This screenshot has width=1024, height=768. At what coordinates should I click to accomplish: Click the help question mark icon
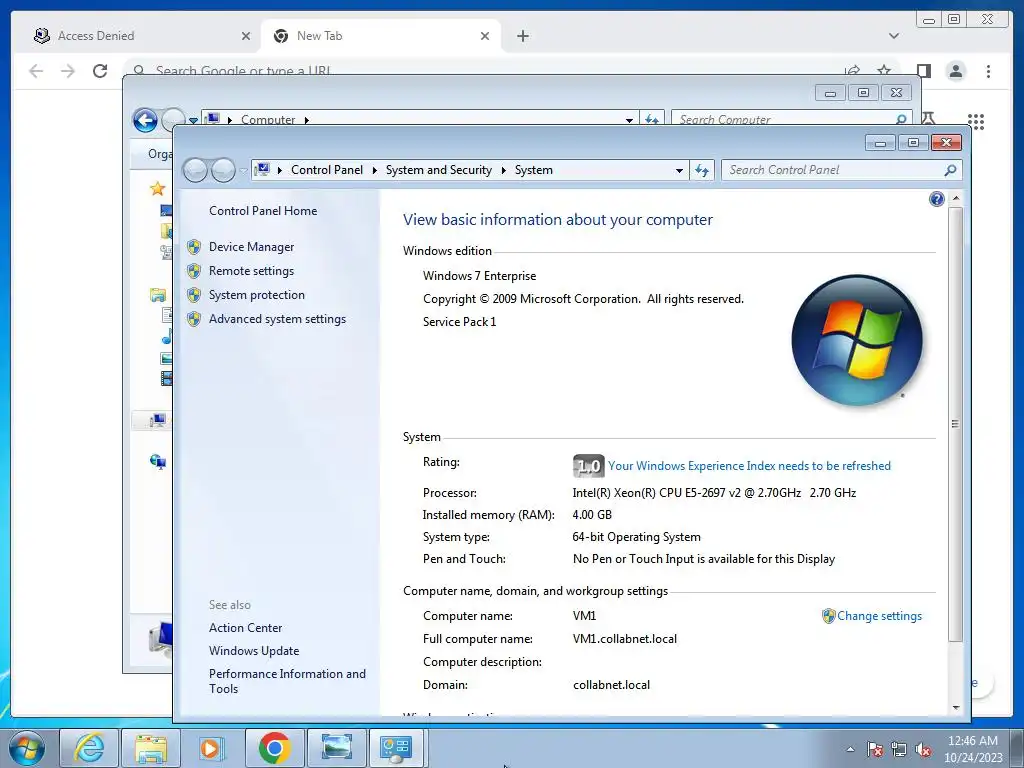tap(936, 199)
